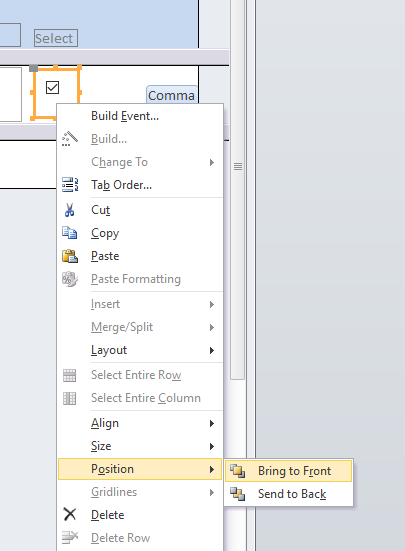
Task: Click the Position menu entry label
Action: [112, 469]
